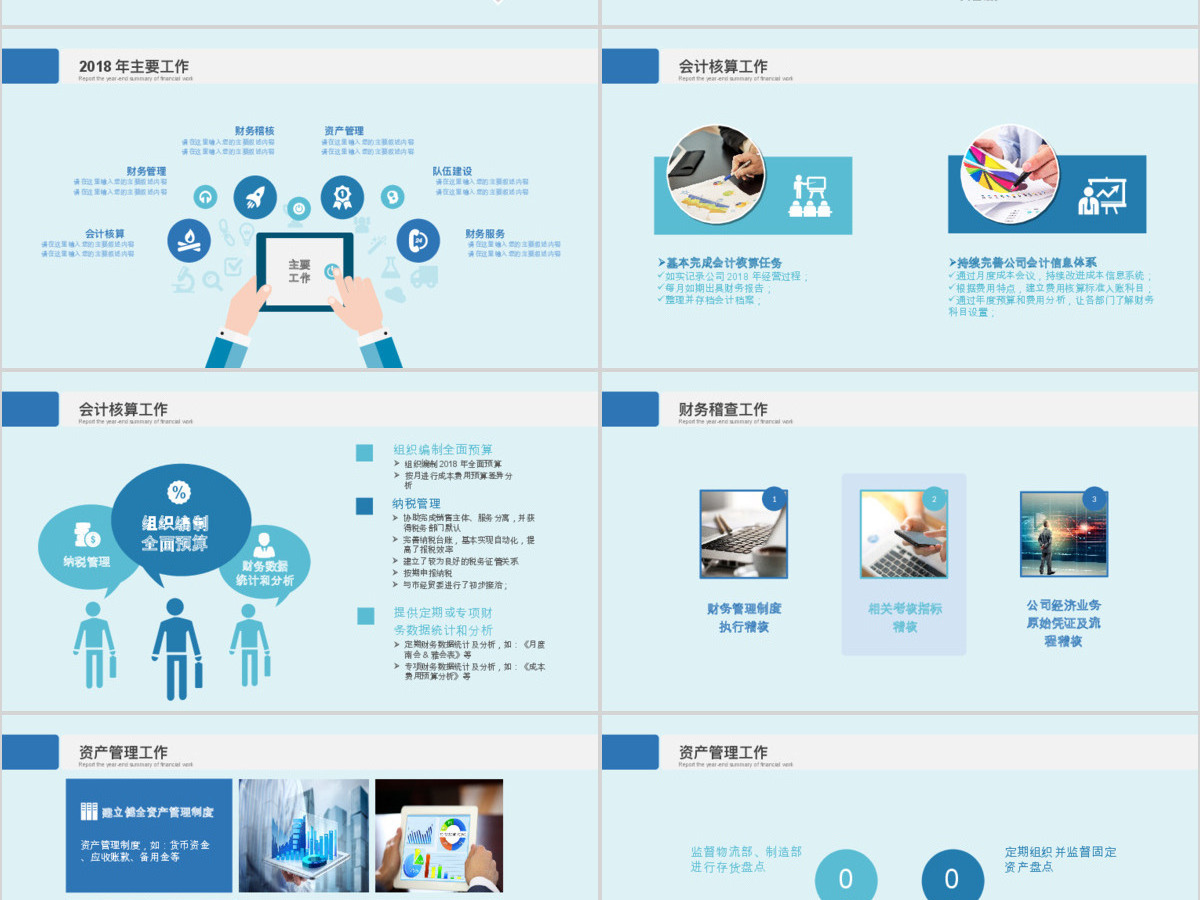
Task: Click the dark blue middle person figure
Action: click(177, 649)
